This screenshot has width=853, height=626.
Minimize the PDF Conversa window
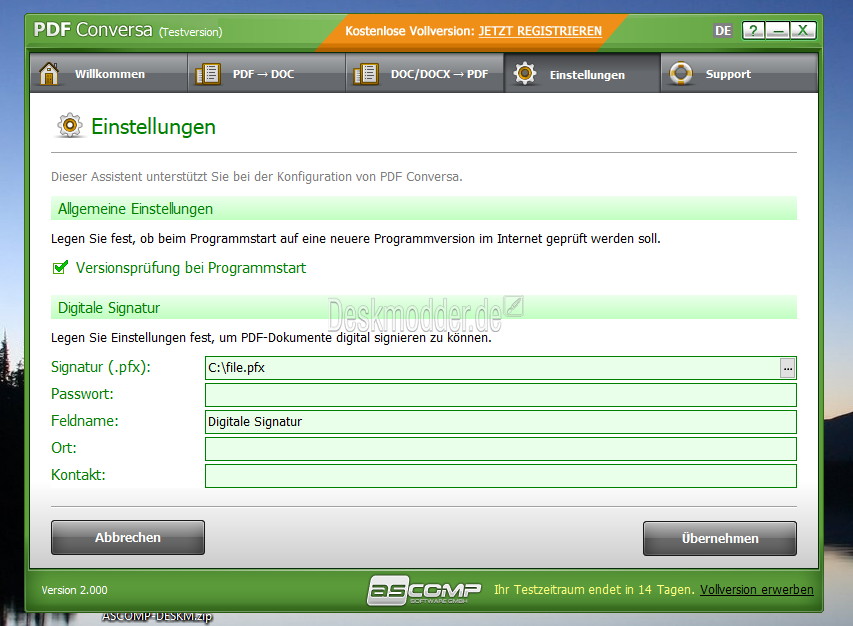778,30
